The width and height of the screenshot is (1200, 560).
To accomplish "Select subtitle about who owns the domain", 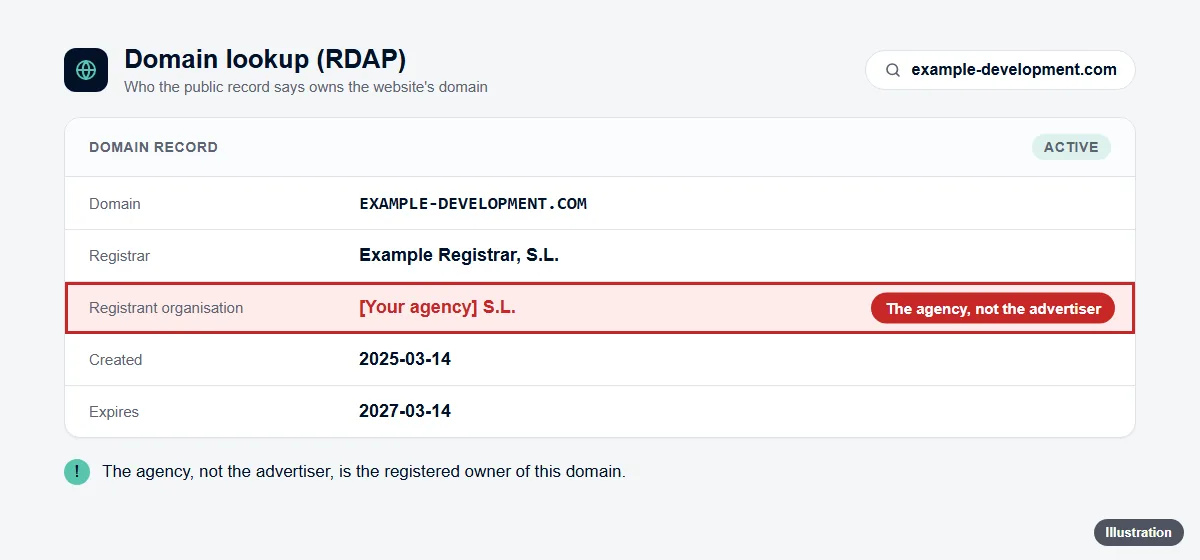I will pyautogui.click(x=306, y=87).
